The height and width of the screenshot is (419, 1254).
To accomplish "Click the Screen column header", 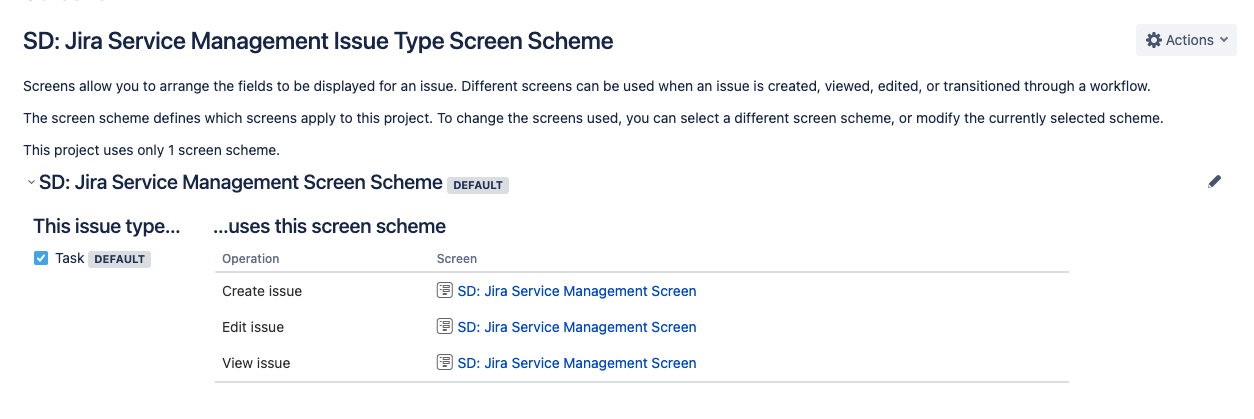I will (457, 259).
